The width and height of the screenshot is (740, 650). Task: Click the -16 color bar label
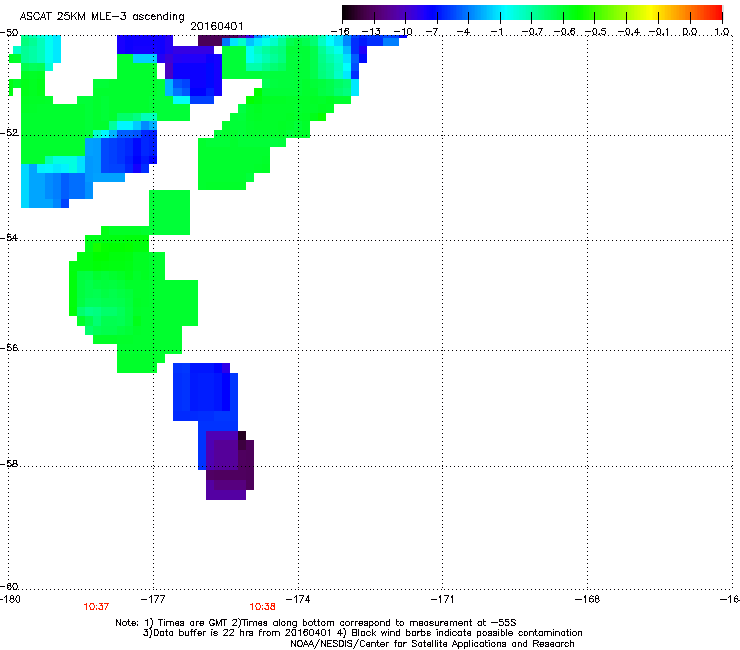pyautogui.click(x=340, y=32)
